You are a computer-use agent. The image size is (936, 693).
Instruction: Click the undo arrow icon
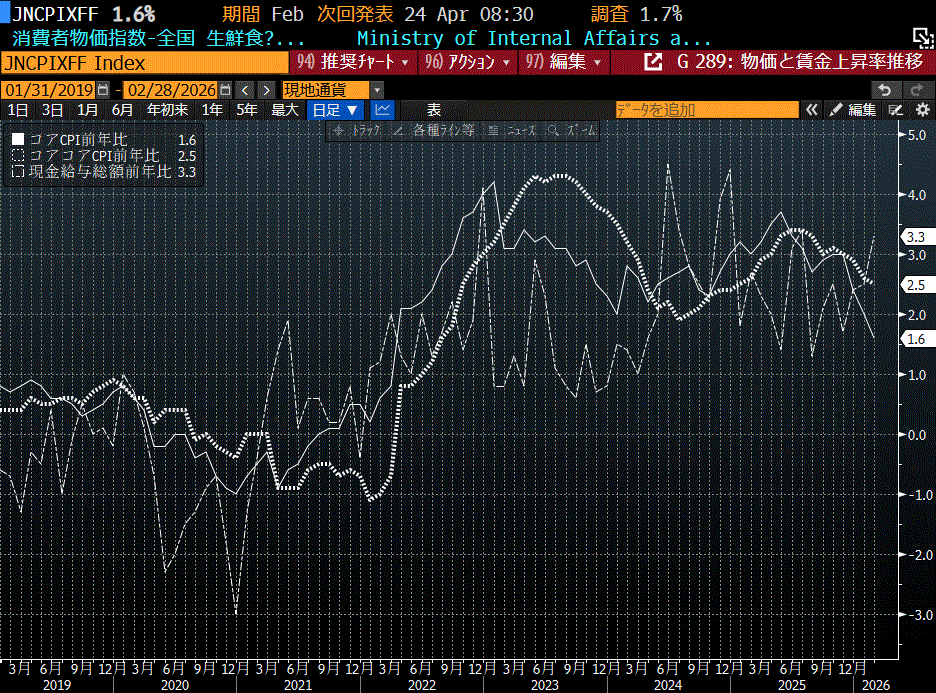885,89
